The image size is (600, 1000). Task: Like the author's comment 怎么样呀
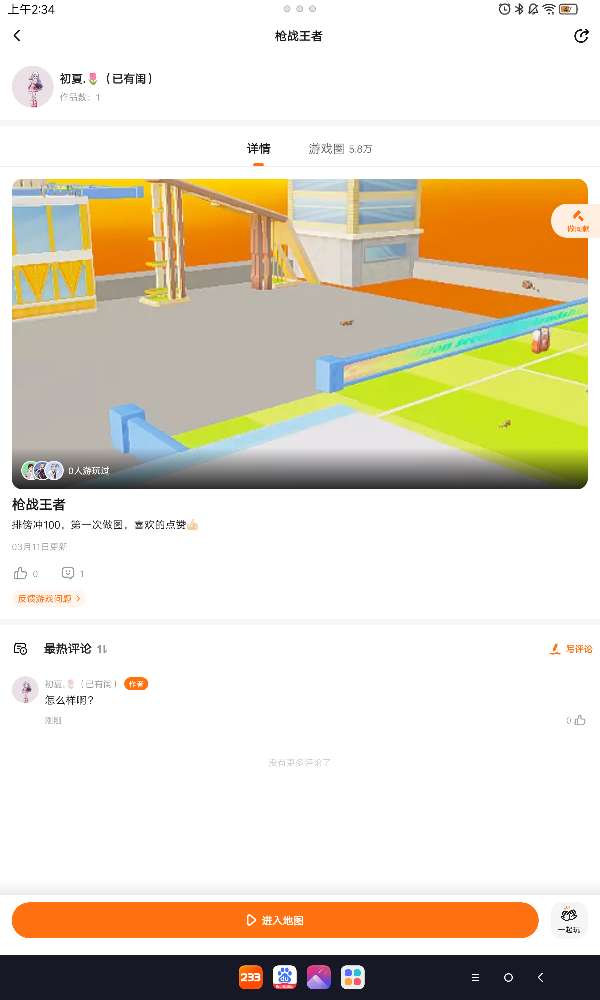point(580,720)
